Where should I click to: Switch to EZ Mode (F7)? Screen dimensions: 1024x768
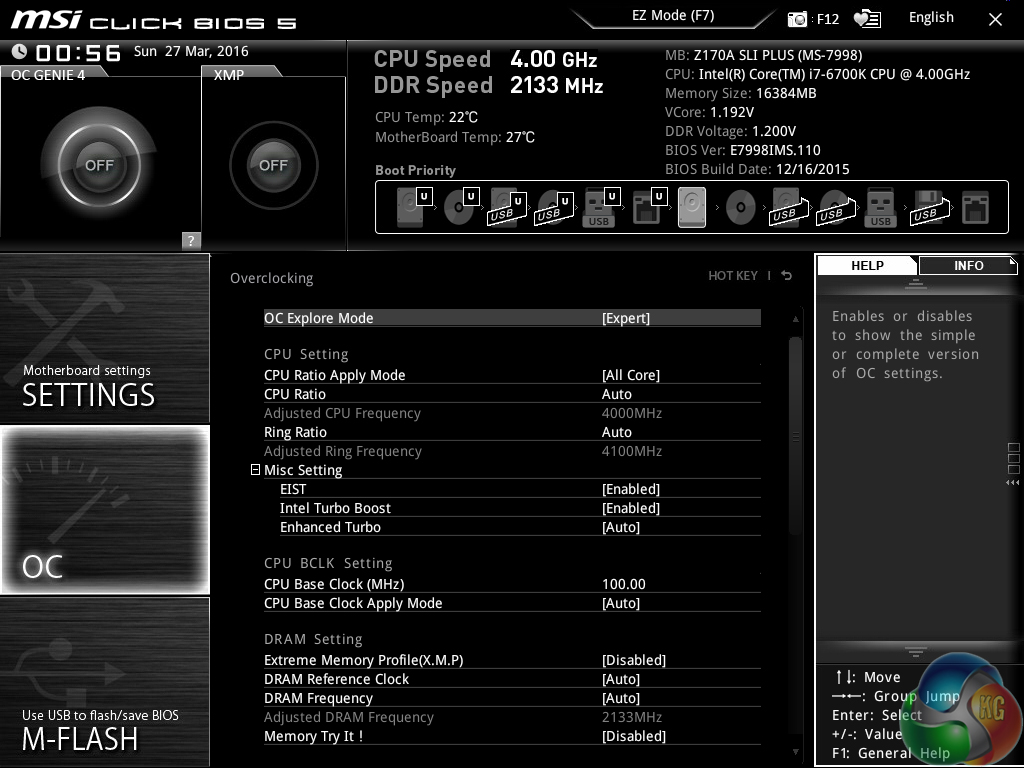click(672, 16)
